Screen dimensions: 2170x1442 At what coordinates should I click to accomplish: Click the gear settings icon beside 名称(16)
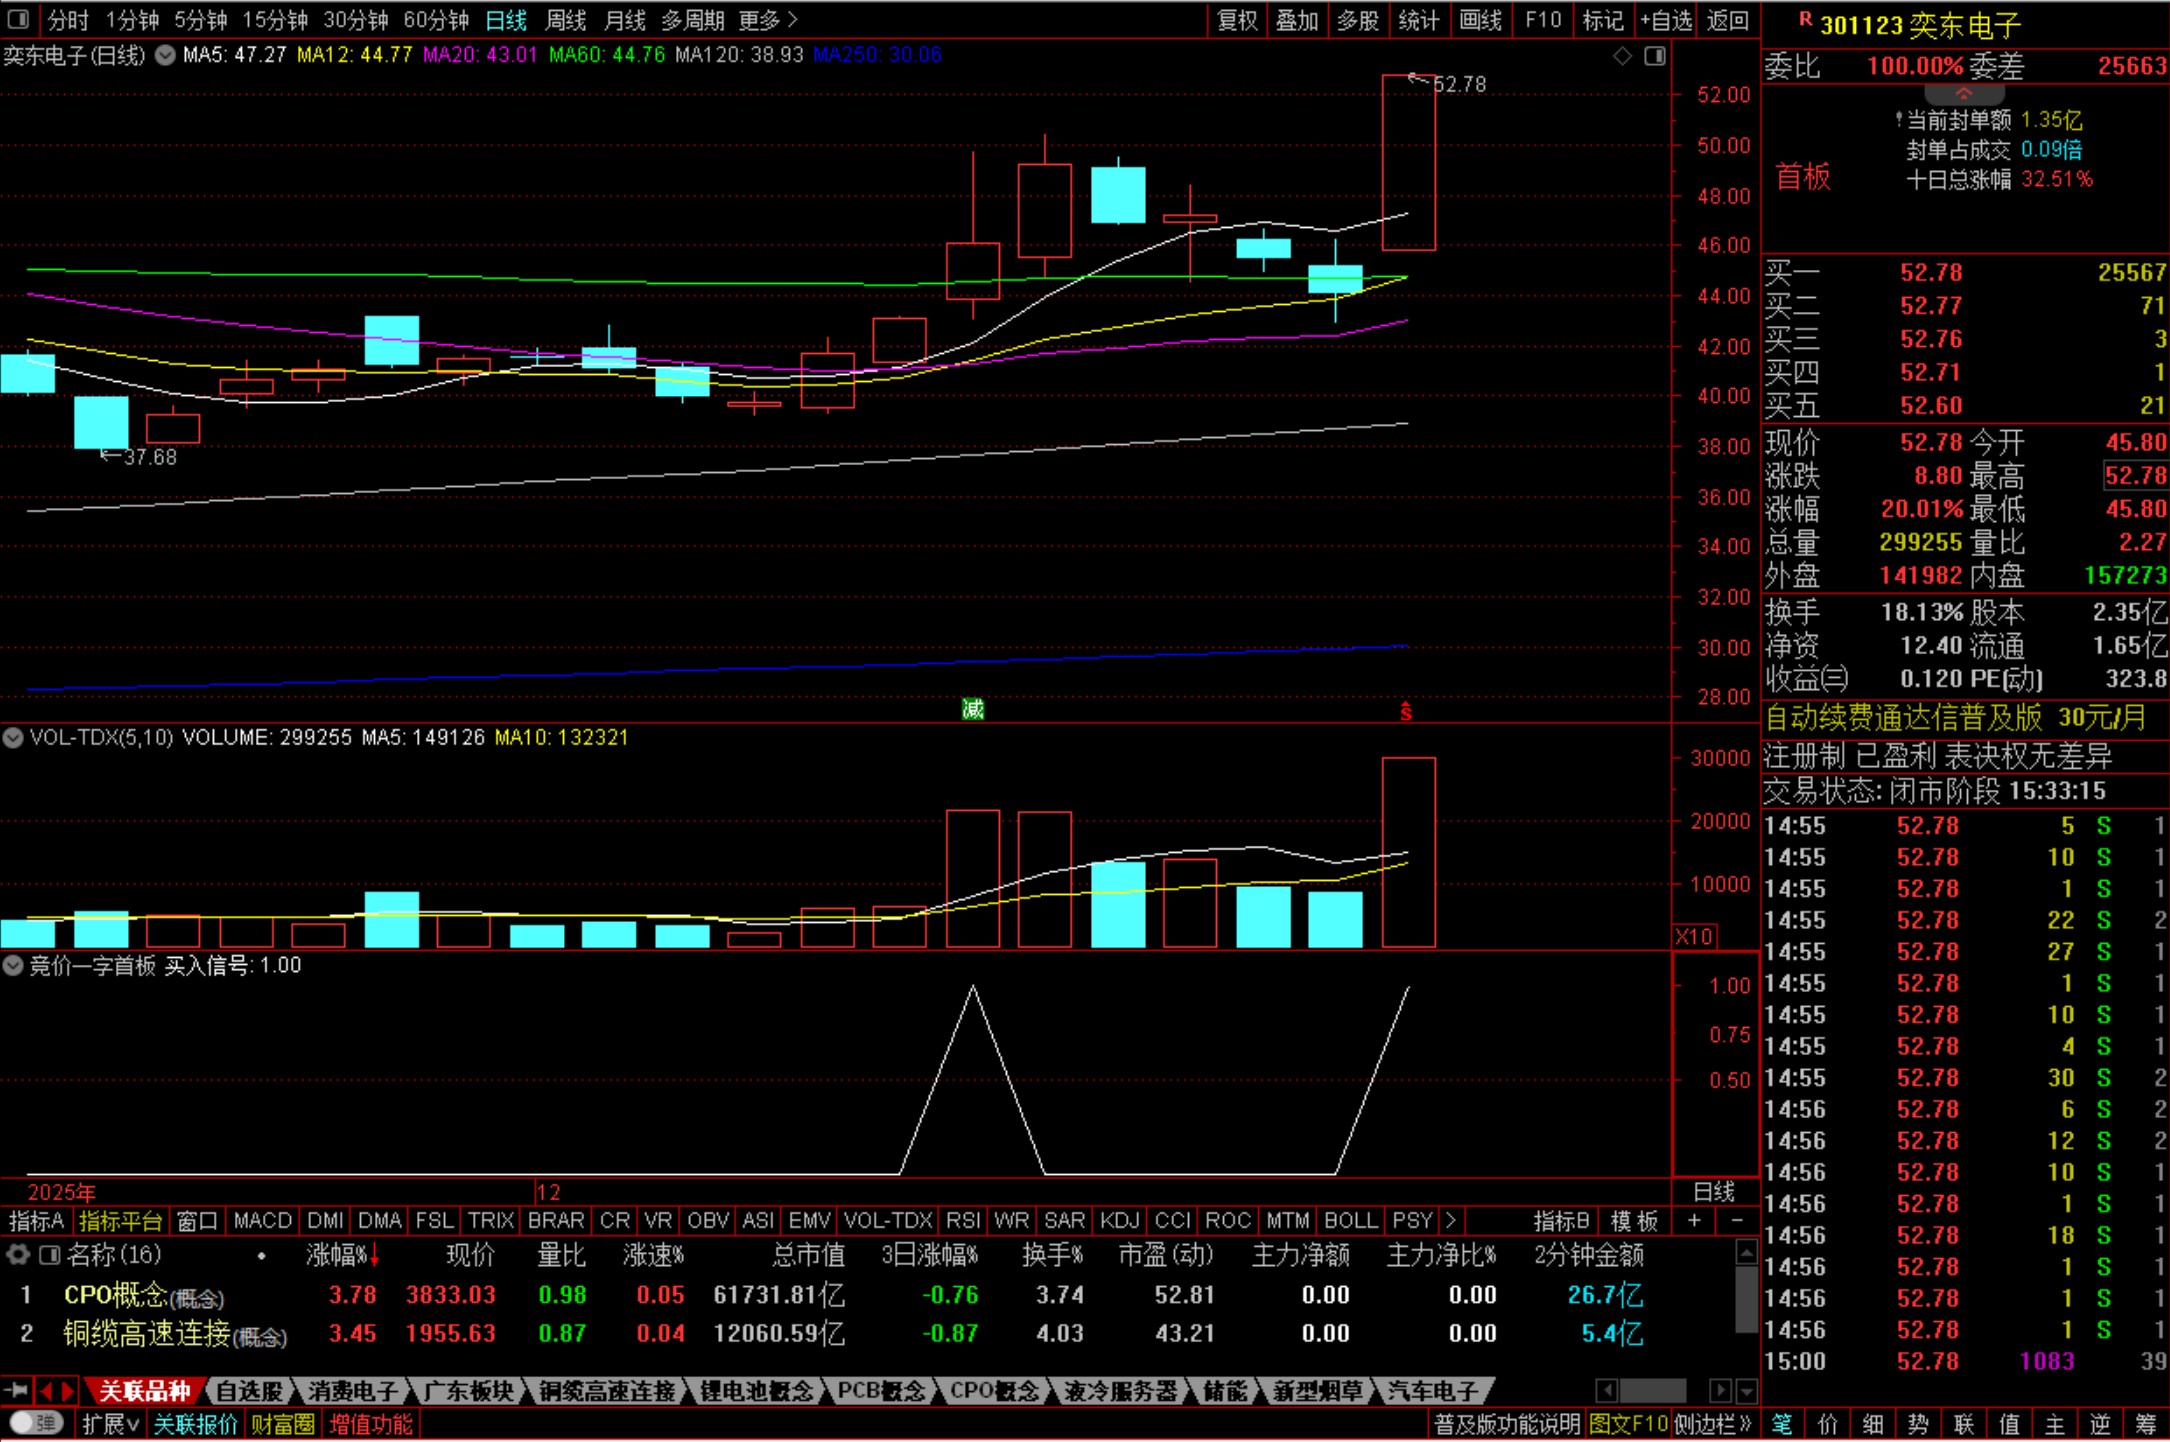point(17,1254)
